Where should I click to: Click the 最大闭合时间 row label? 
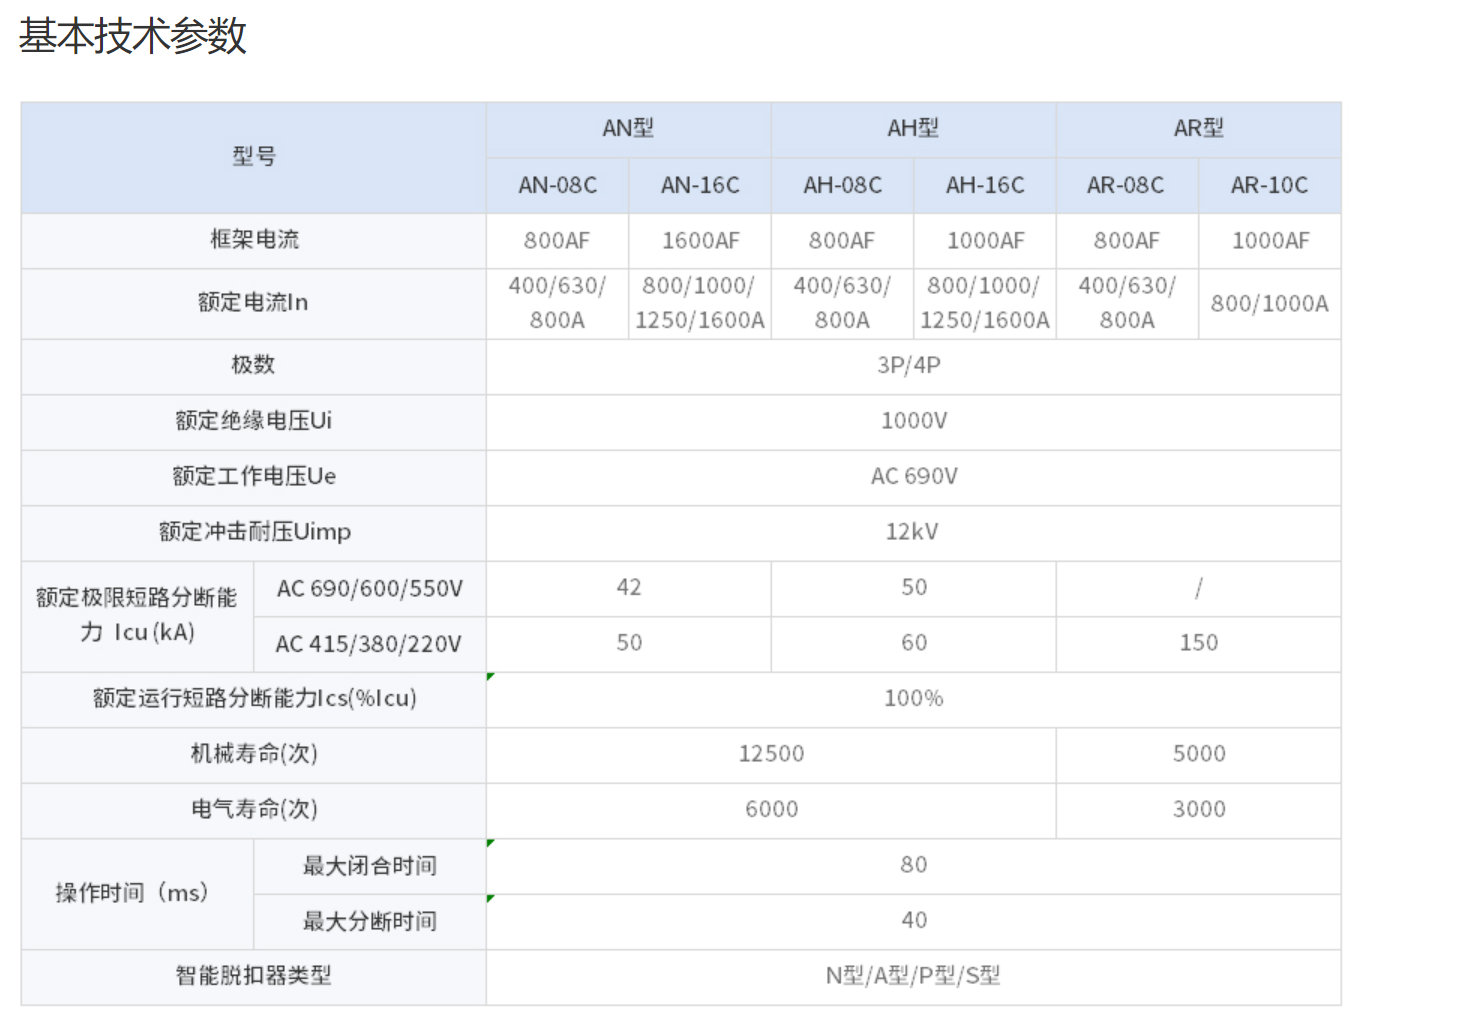click(370, 866)
